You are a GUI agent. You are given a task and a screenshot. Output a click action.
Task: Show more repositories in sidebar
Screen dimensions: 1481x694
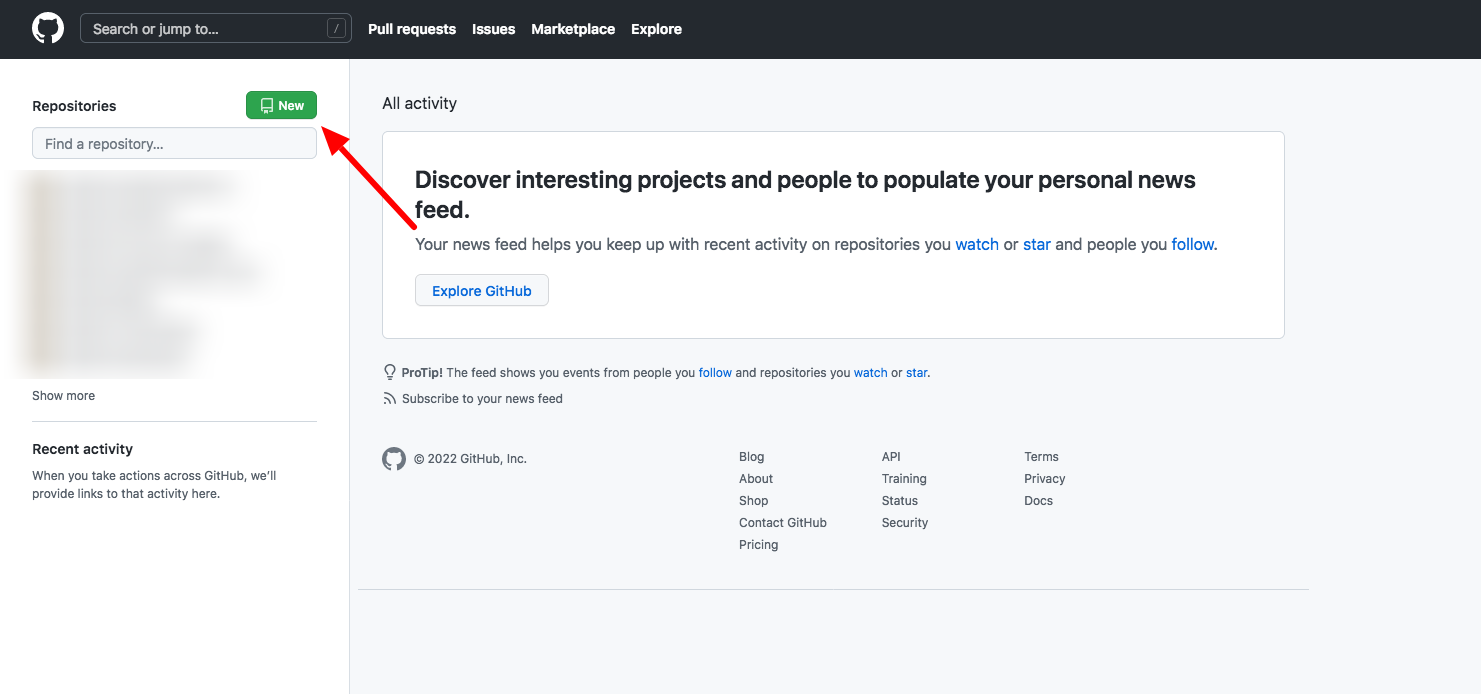point(63,396)
